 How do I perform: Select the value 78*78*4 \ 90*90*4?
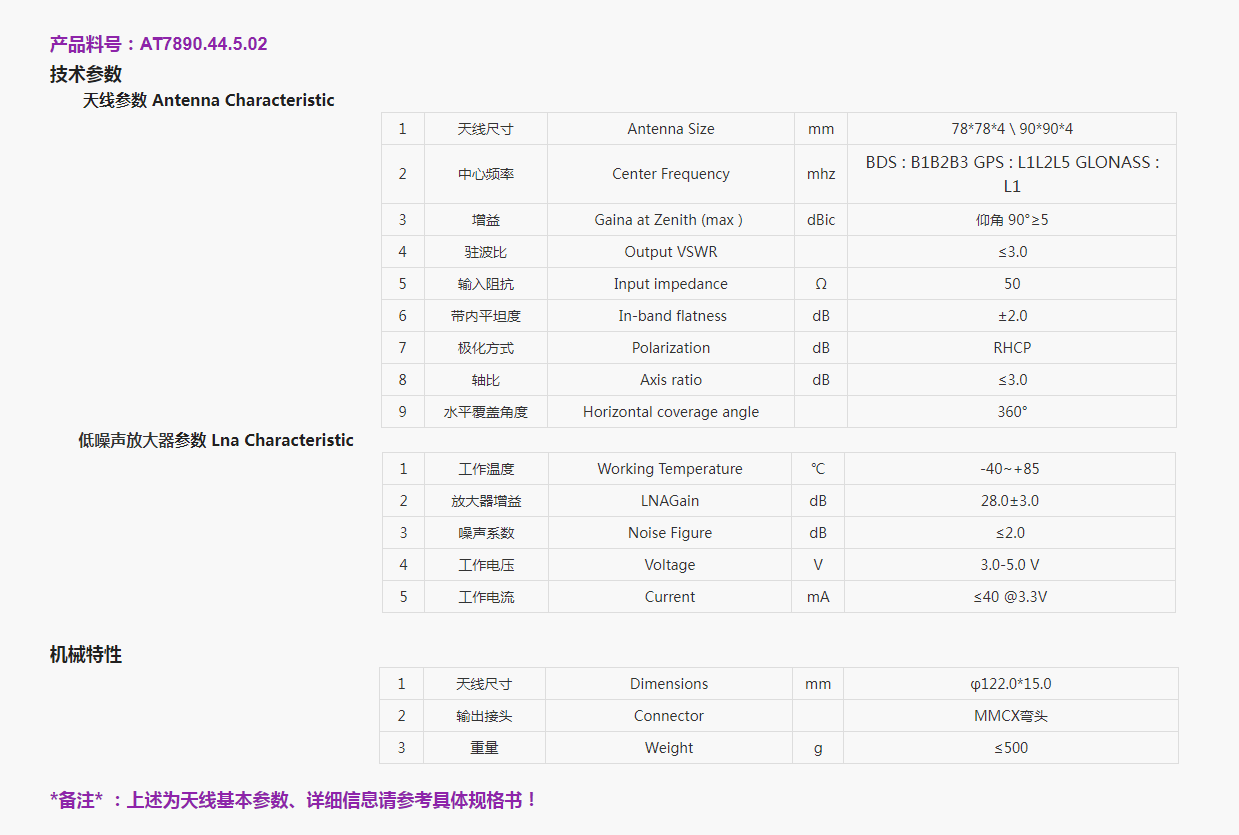(x=1012, y=129)
